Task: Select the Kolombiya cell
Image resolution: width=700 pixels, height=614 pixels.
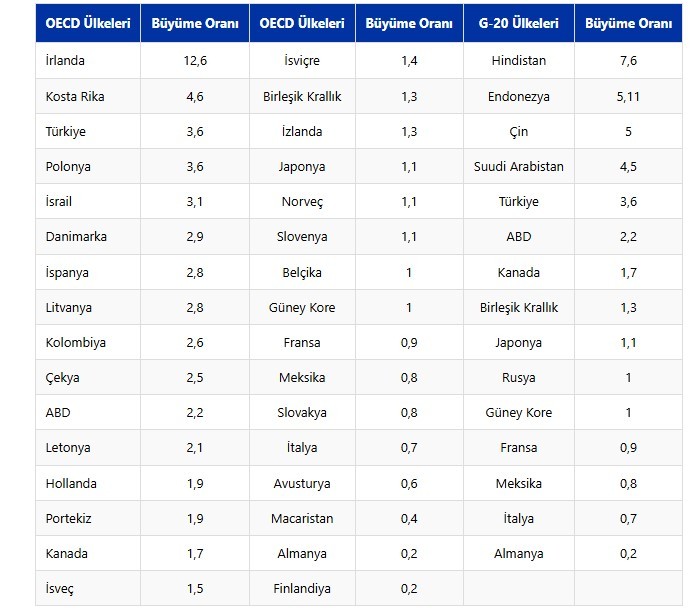Action: pyautogui.click(x=76, y=343)
